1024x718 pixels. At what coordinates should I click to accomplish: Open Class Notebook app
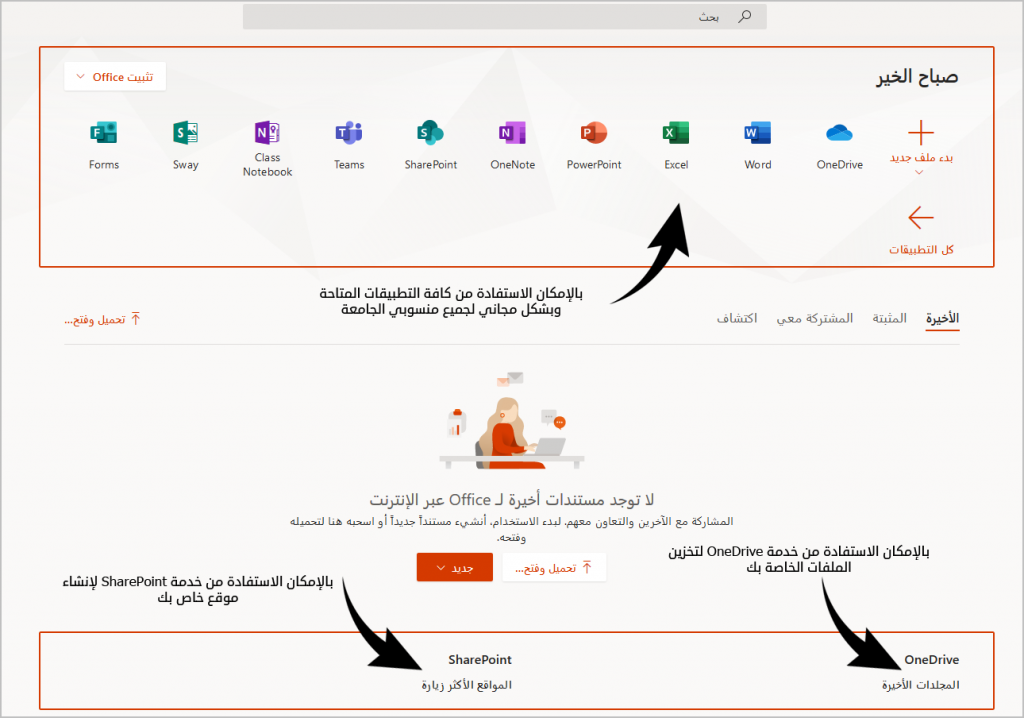tap(267, 134)
